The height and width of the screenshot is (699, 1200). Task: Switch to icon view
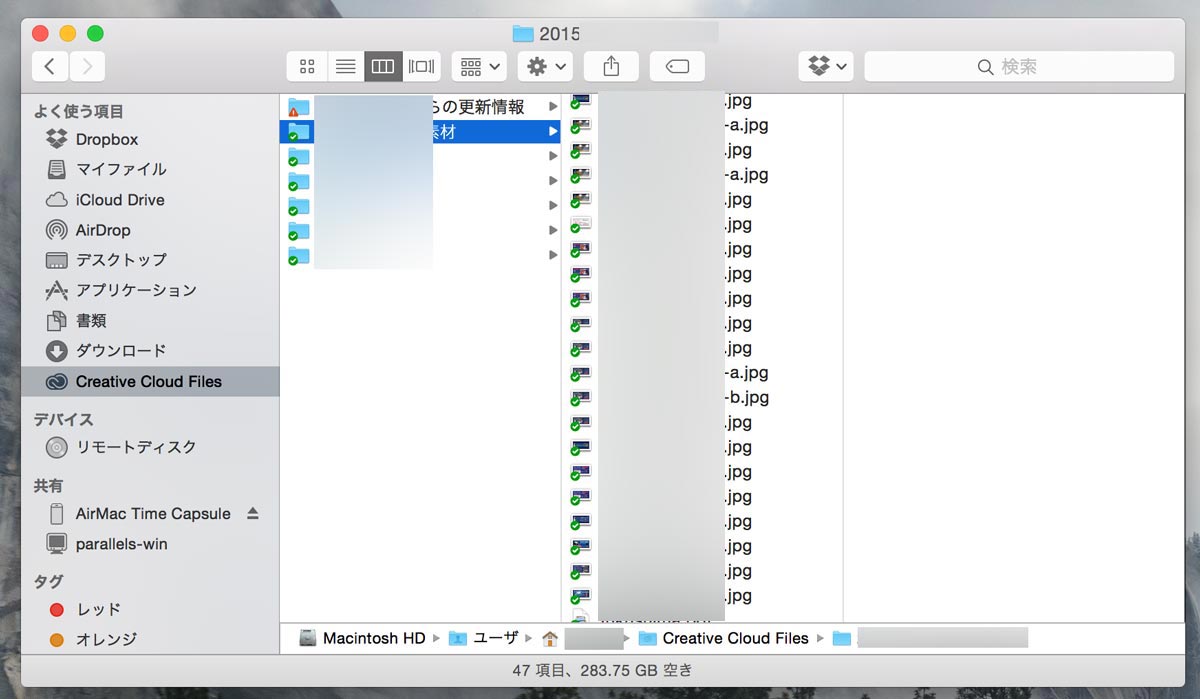307,67
